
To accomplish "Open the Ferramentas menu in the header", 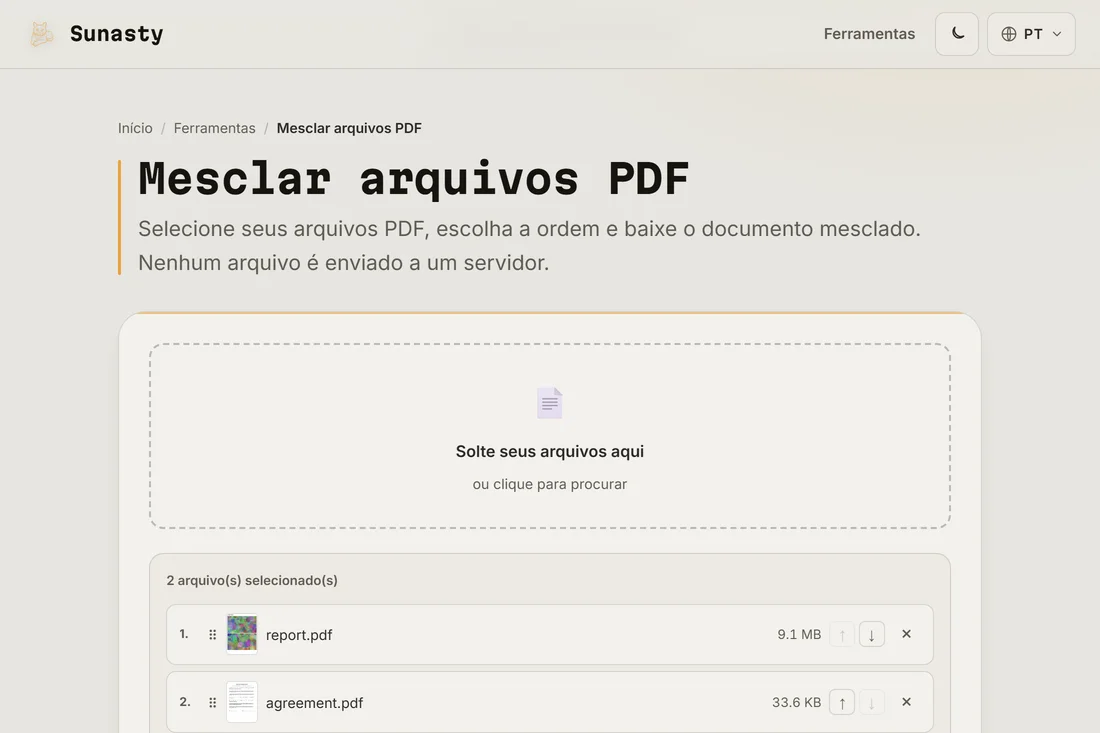I will pyautogui.click(x=869, y=34).
